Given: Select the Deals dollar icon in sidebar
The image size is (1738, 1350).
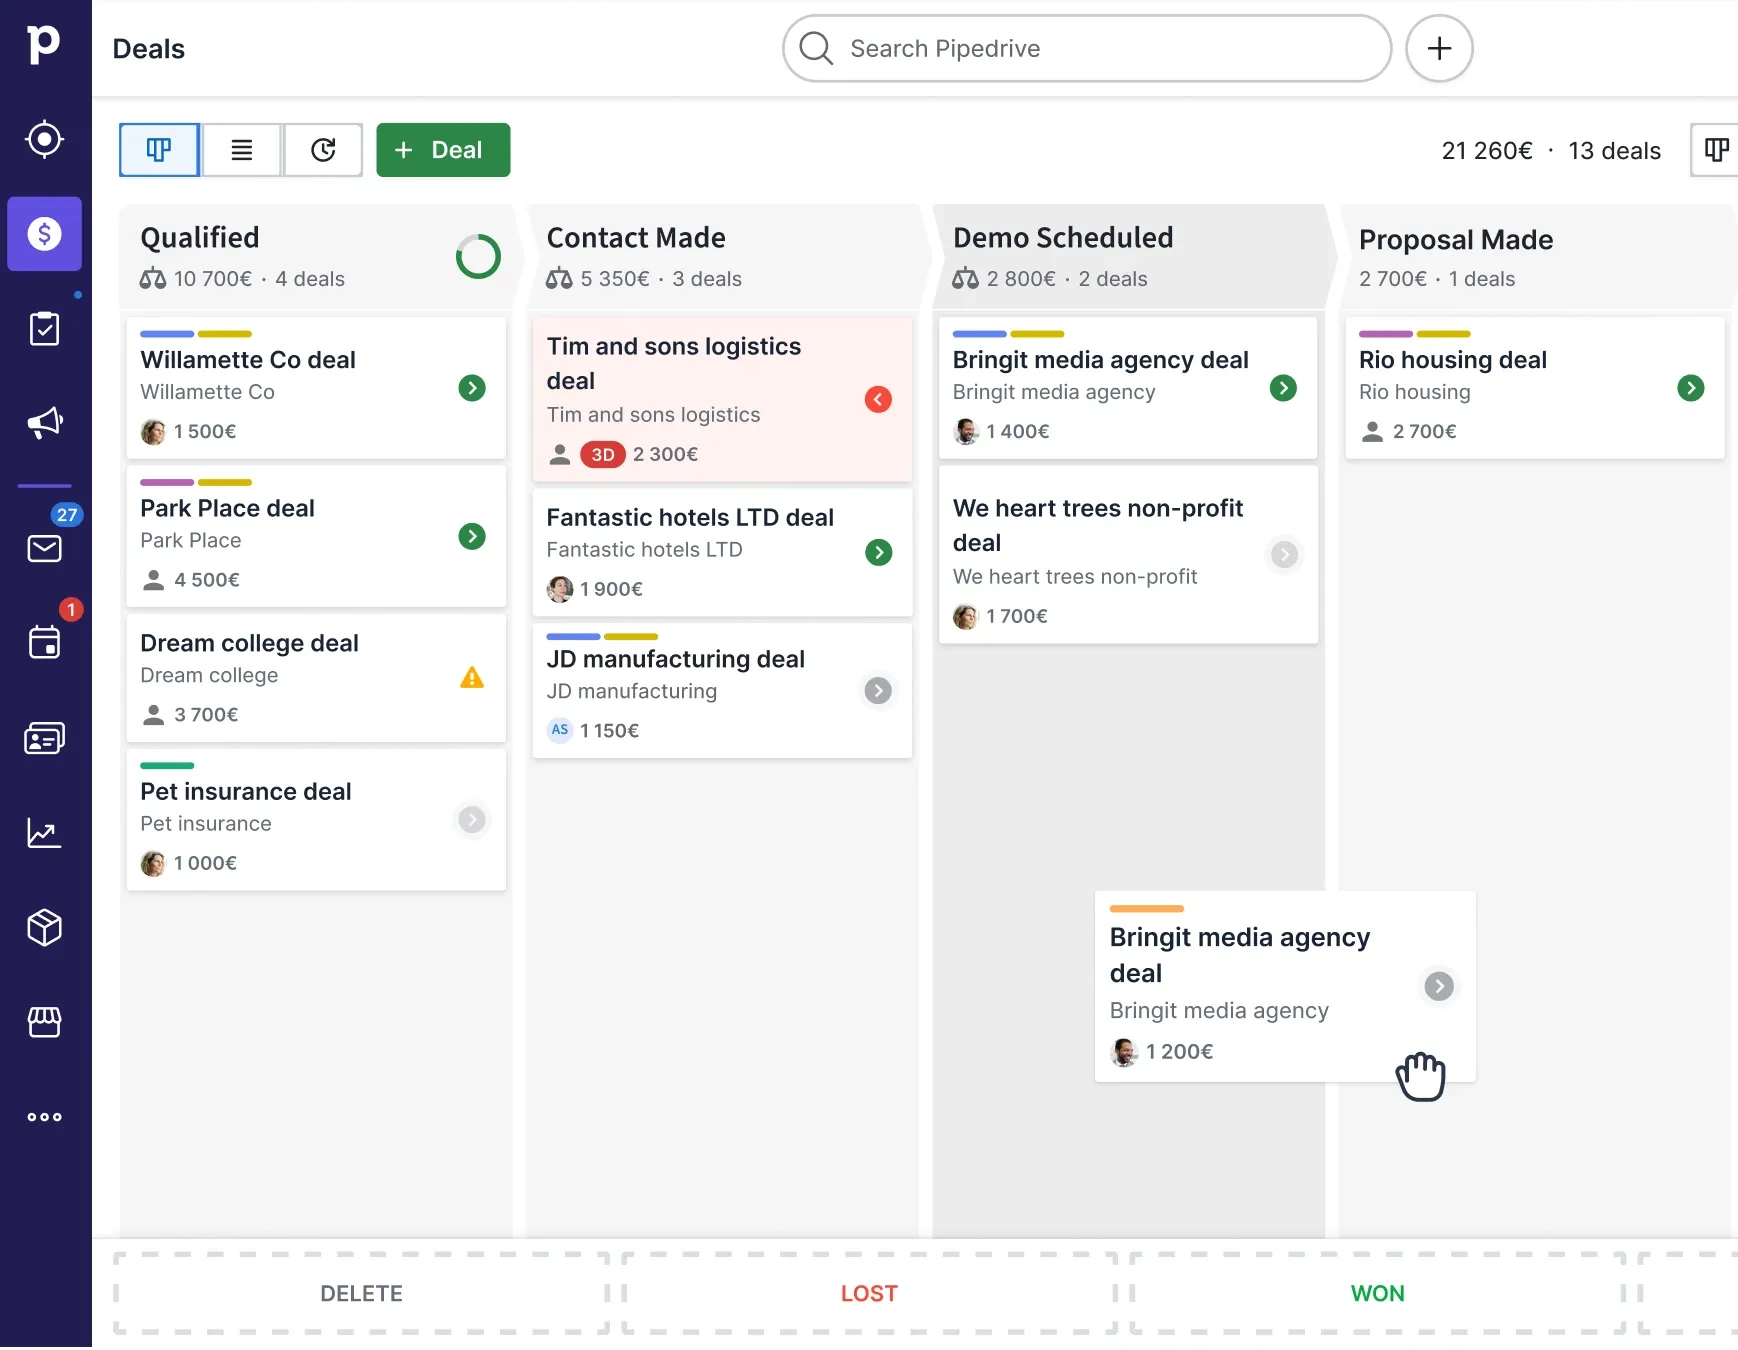Looking at the screenshot, I should pos(45,234).
